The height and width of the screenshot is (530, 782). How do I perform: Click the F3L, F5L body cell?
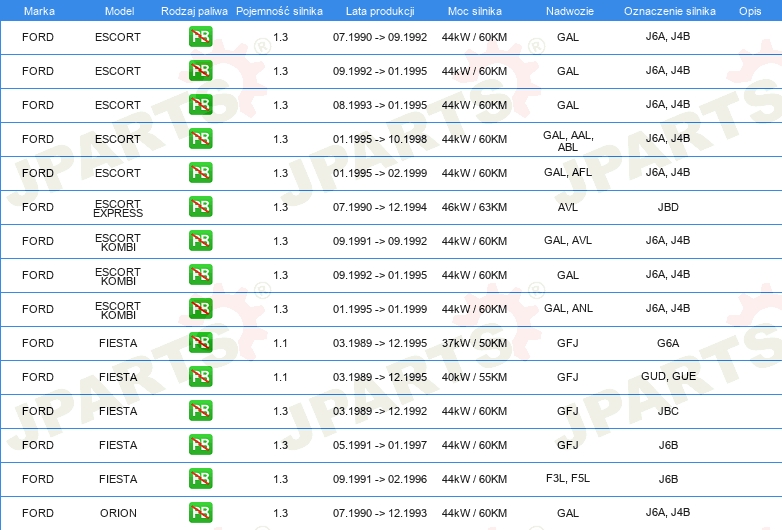[x=568, y=478]
